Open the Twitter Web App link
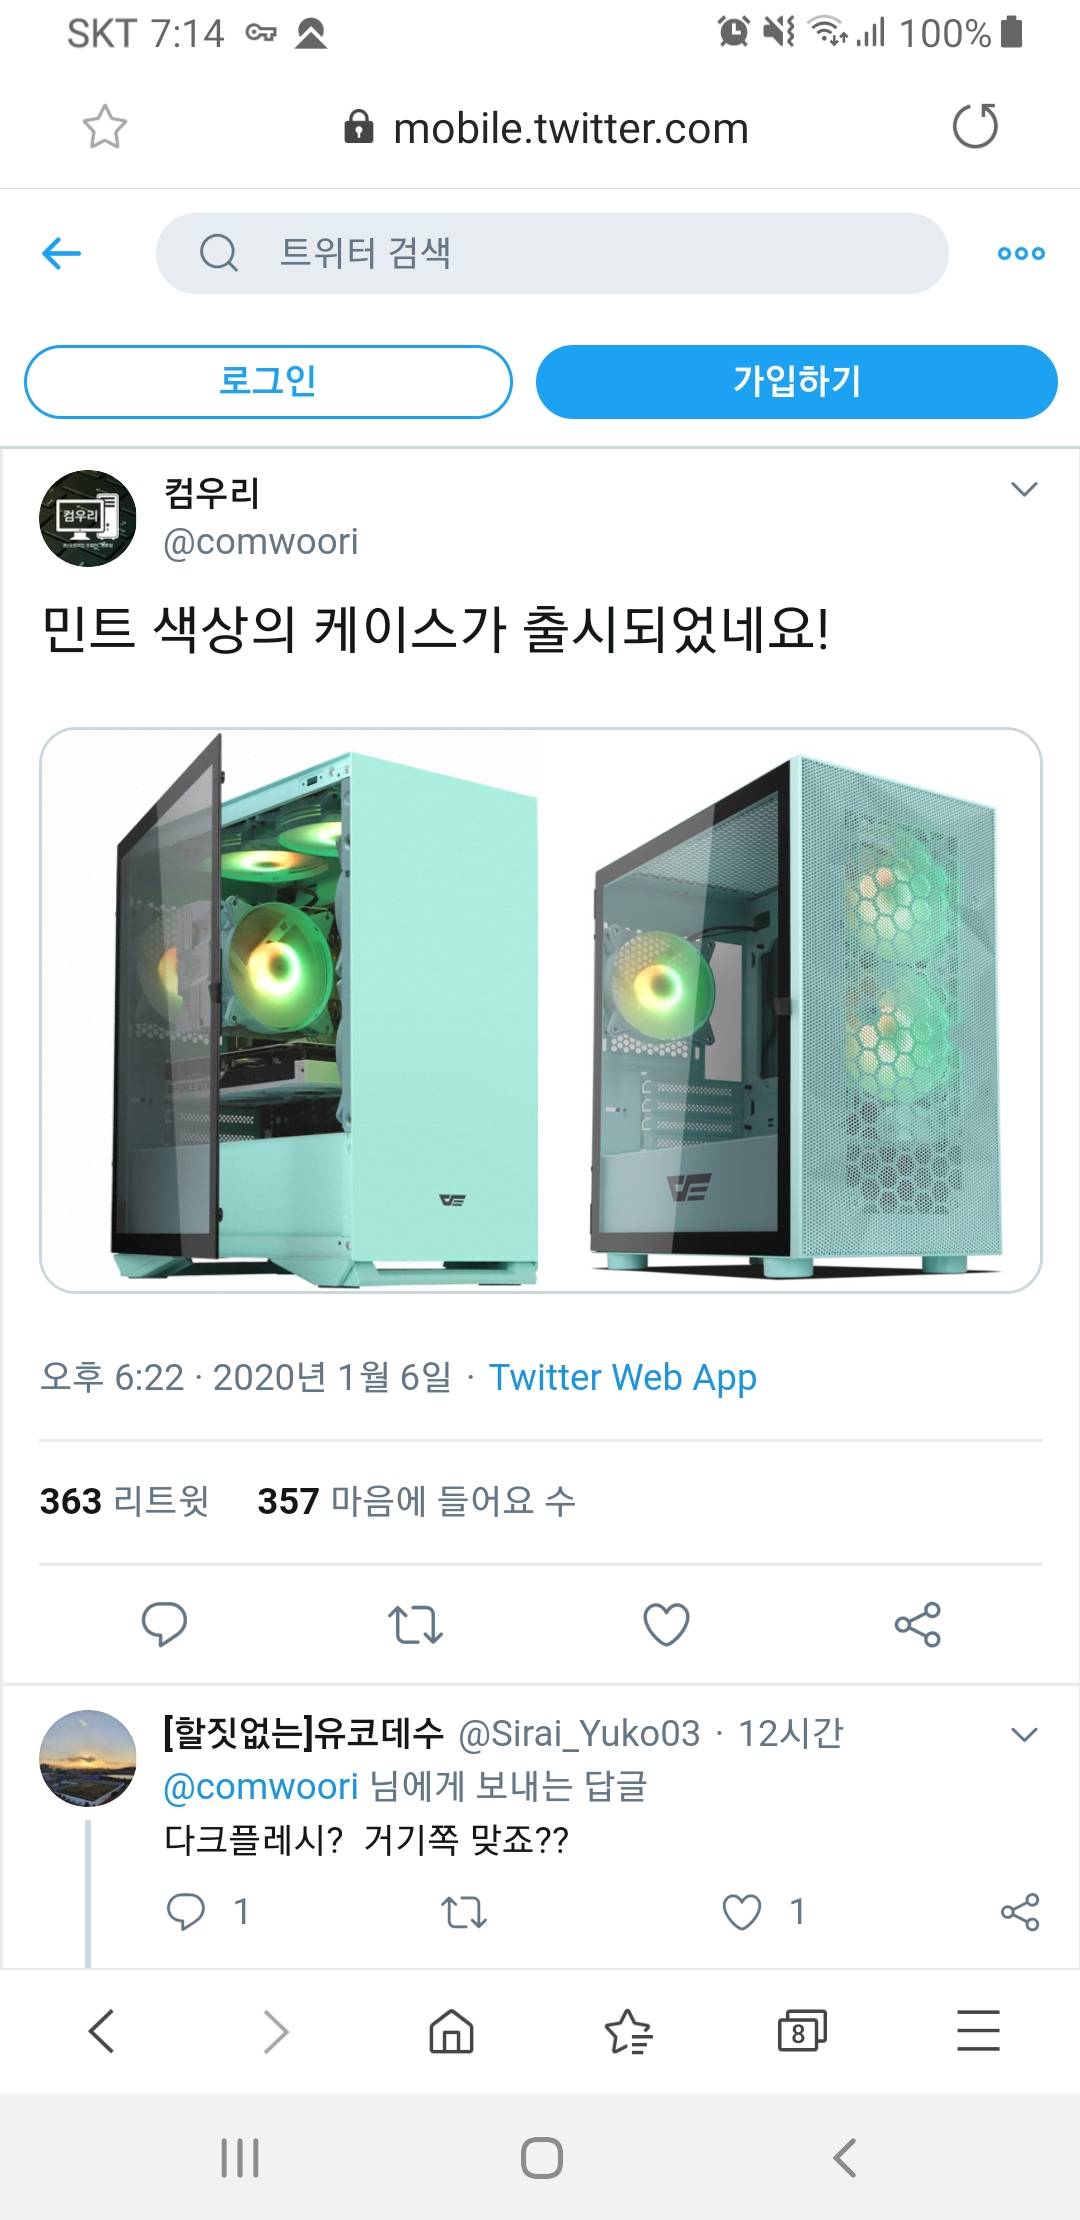 pos(622,1377)
